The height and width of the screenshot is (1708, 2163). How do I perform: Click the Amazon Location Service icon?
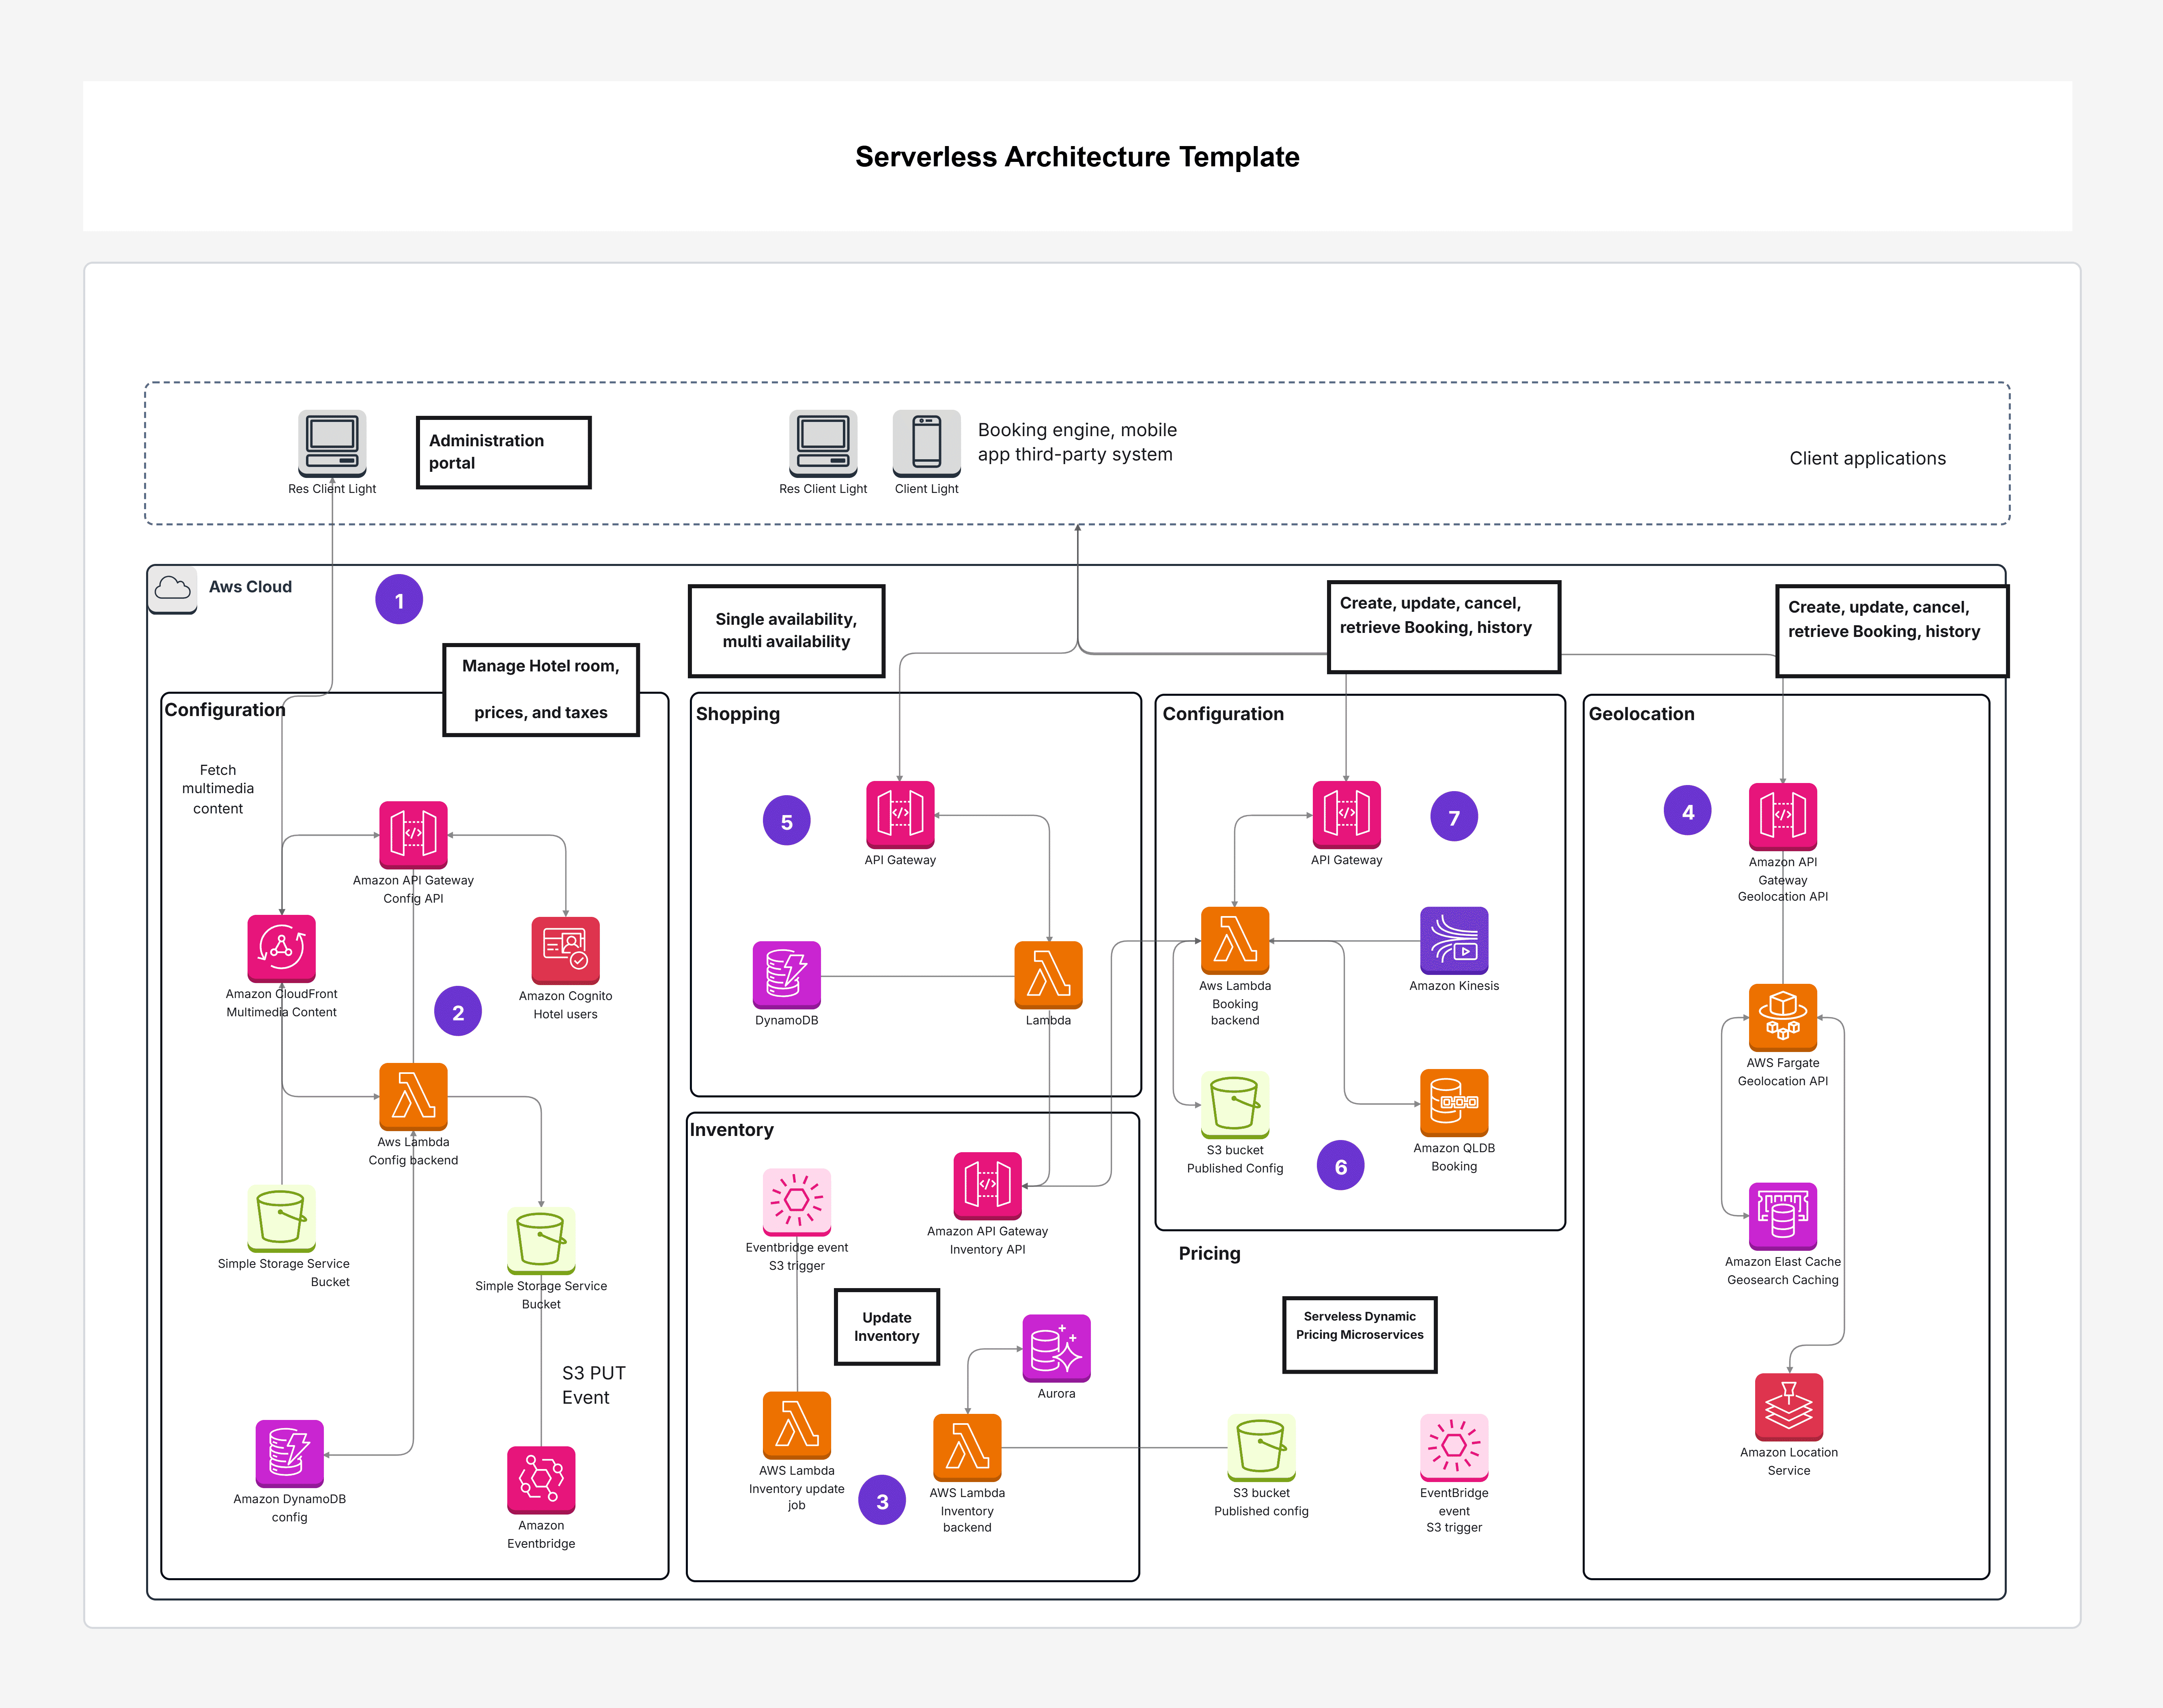1788,1407
